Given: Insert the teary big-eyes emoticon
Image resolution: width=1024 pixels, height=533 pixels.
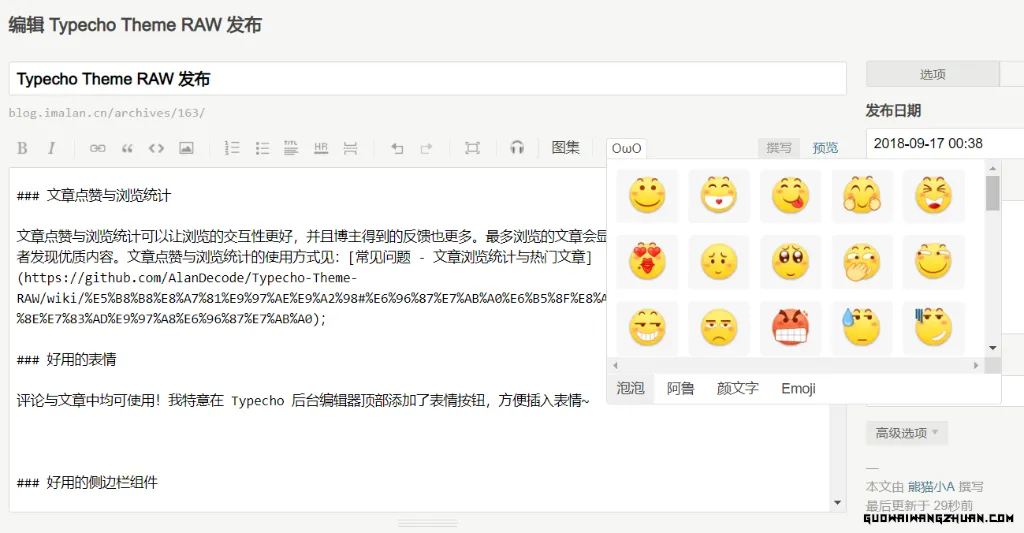Looking at the screenshot, I should coord(791,261).
